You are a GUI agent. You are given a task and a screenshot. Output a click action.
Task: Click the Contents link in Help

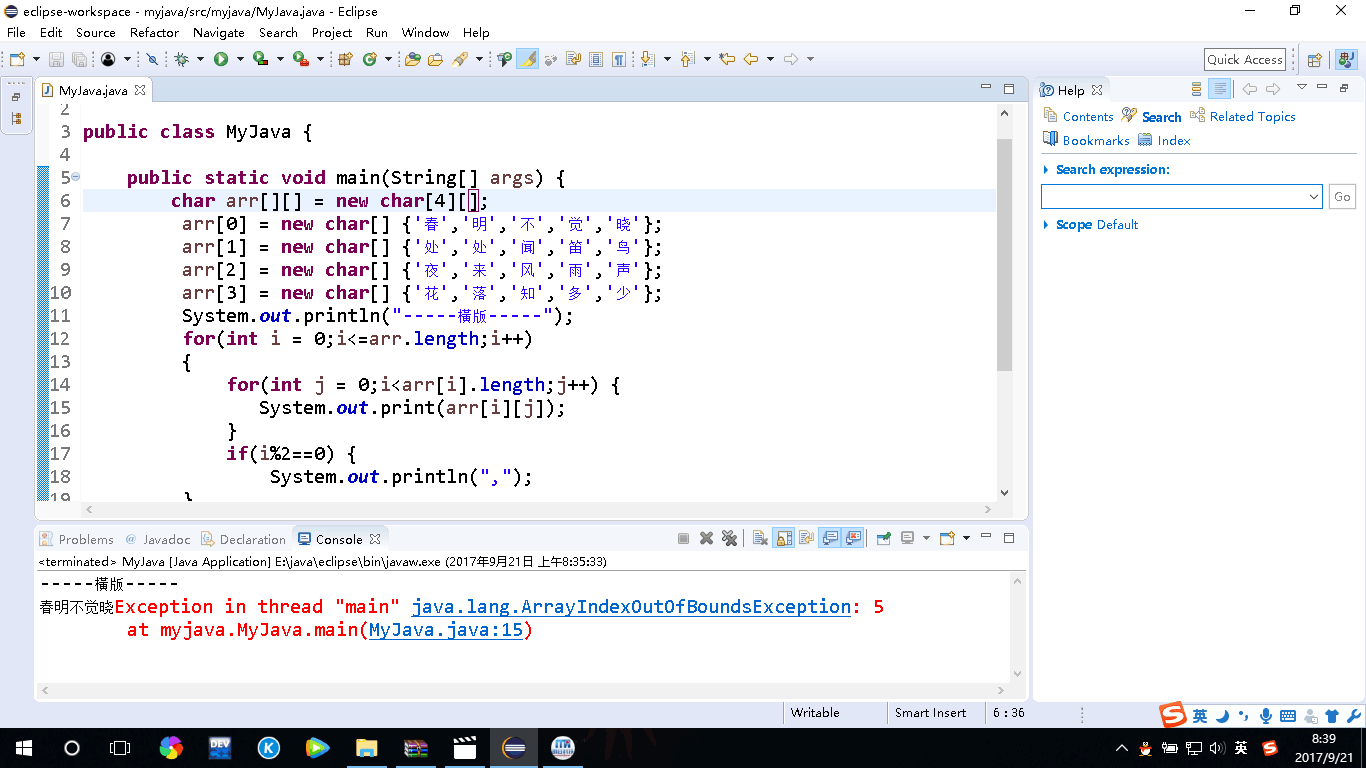tap(1088, 116)
